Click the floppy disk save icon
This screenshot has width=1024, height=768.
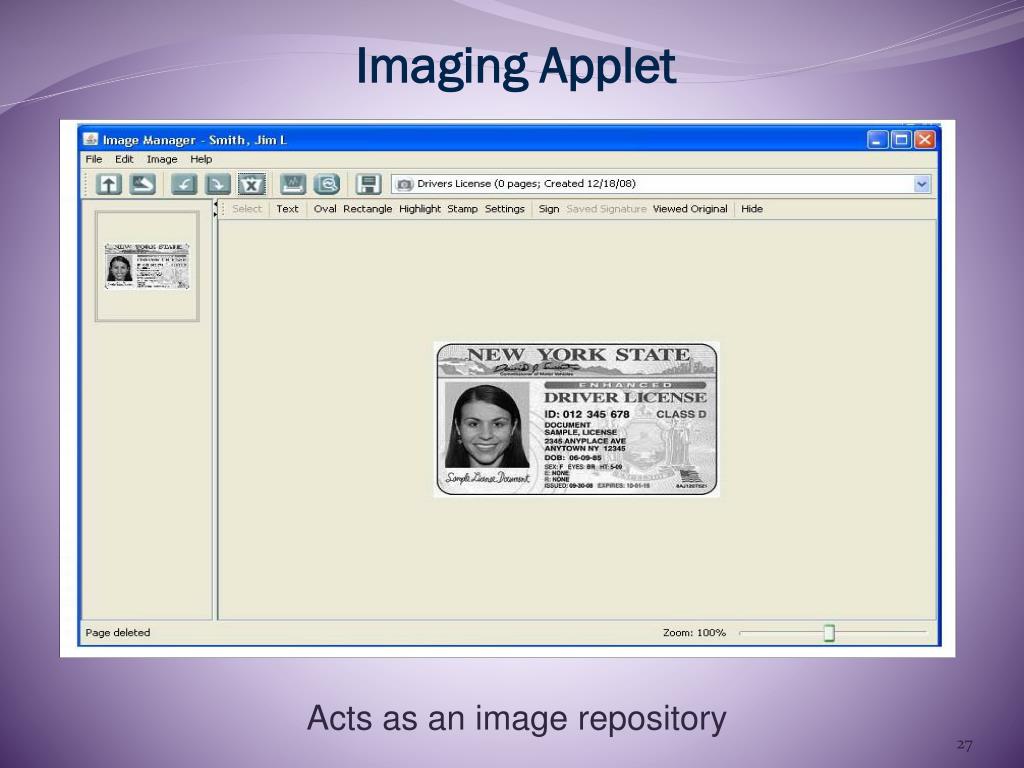pyautogui.click(x=368, y=184)
